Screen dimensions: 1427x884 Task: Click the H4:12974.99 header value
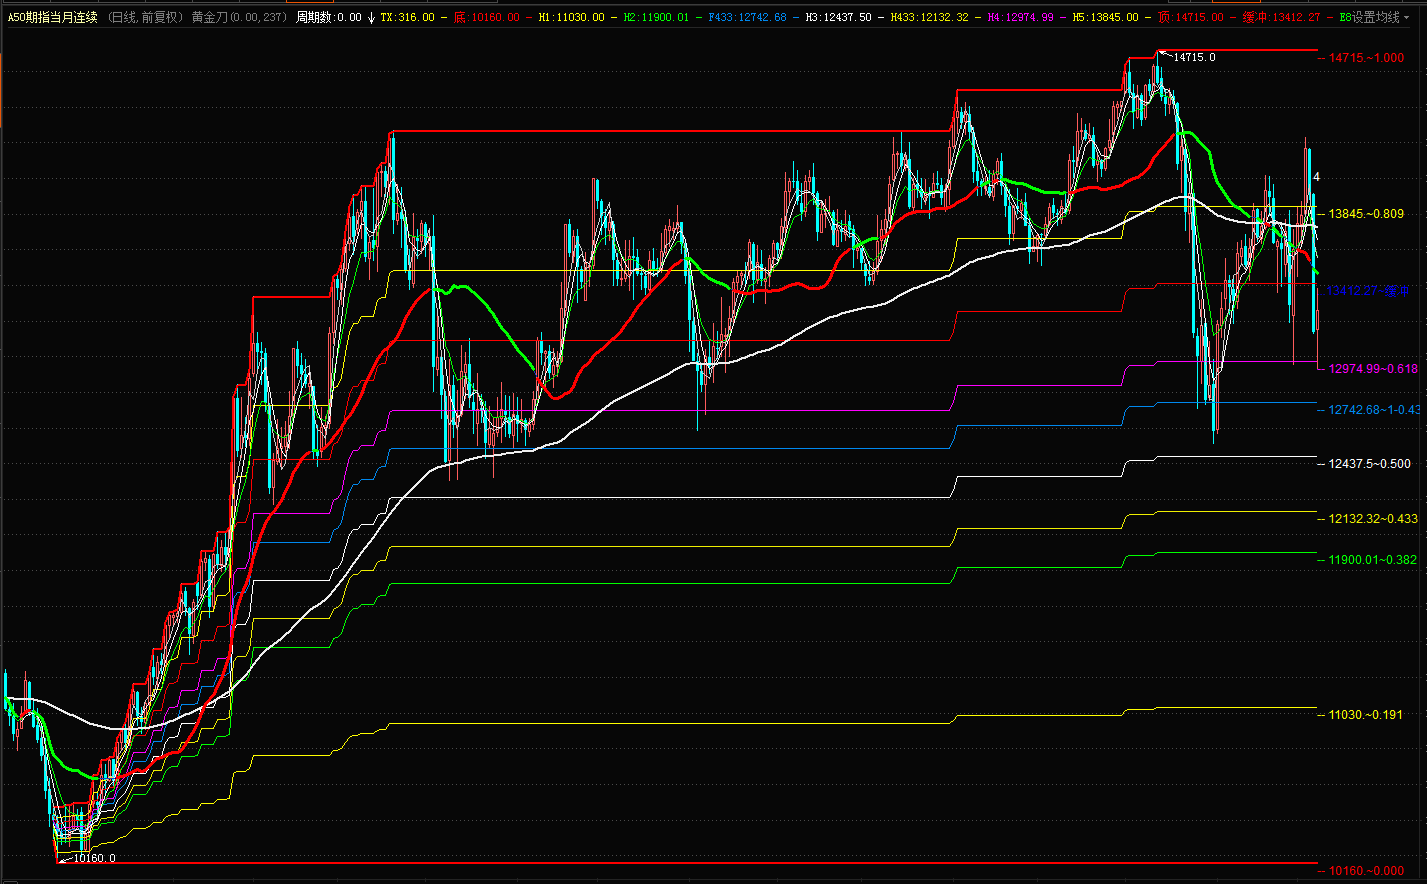1020,17
